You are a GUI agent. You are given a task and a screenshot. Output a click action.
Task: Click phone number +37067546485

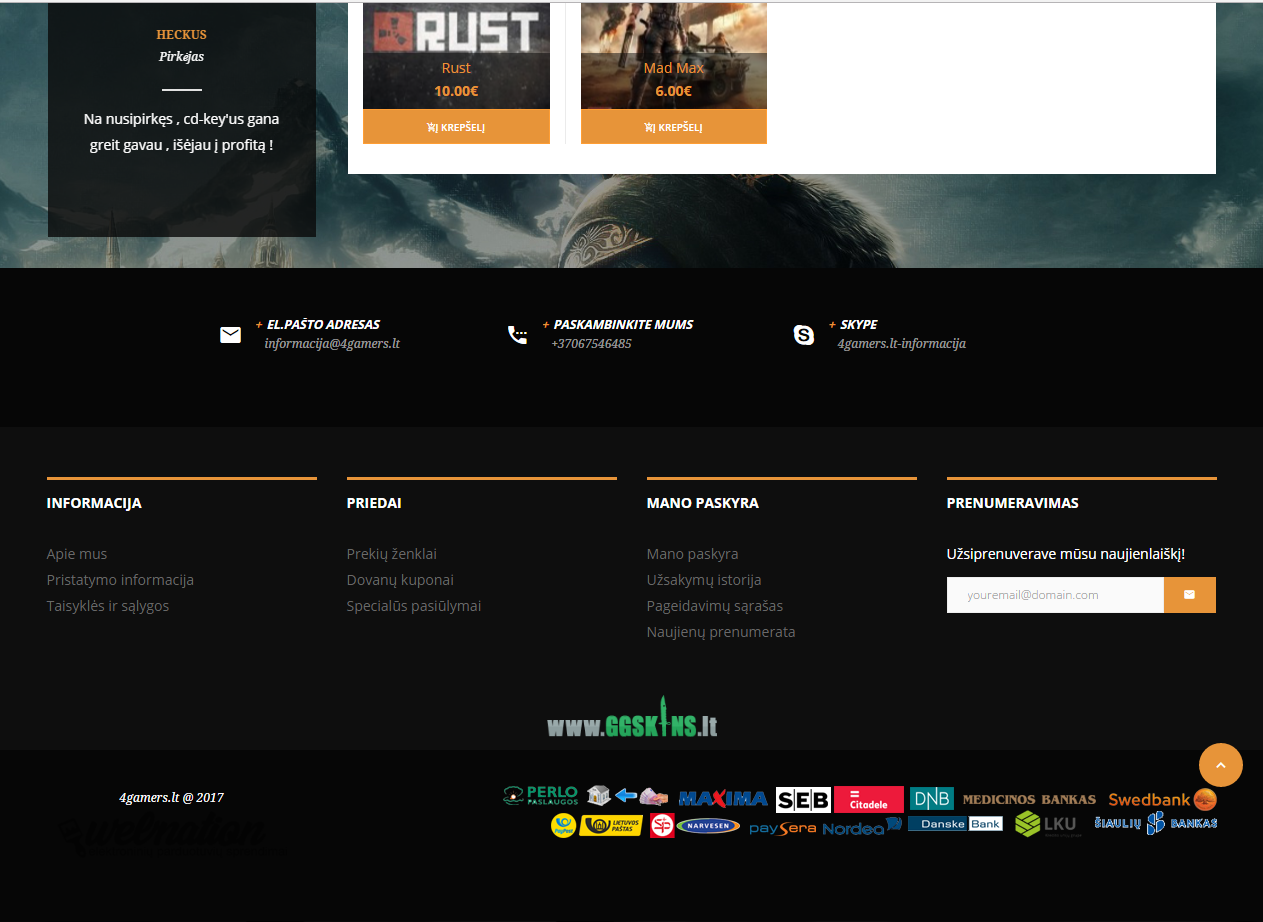pos(591,344)
